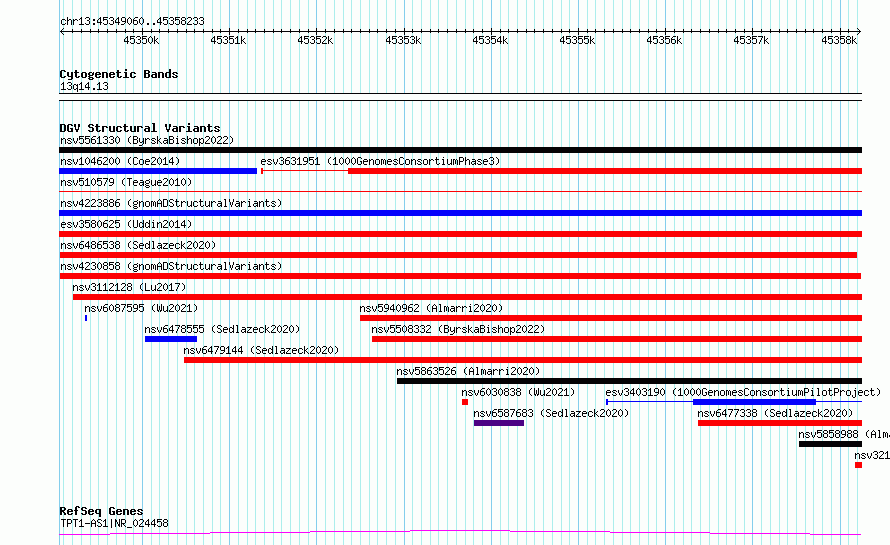This screenshot has height=545, width=890.
Task: Click the 45358k ruler tick label
Action: pyautogui.click(x=839, y=40)
